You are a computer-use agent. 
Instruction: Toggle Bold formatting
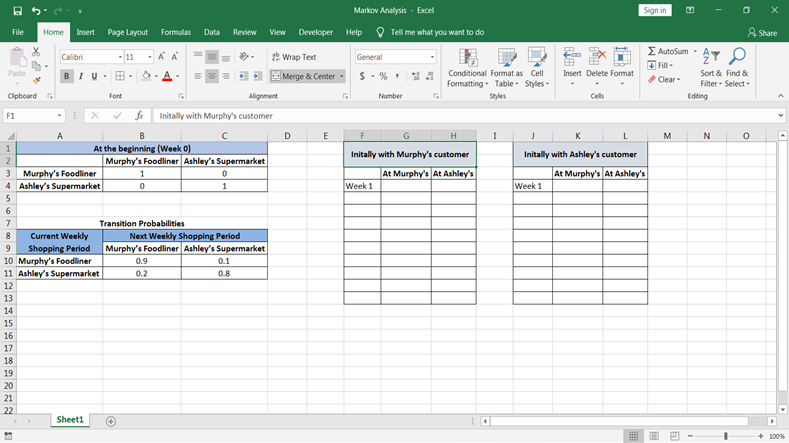coord(66,76)
